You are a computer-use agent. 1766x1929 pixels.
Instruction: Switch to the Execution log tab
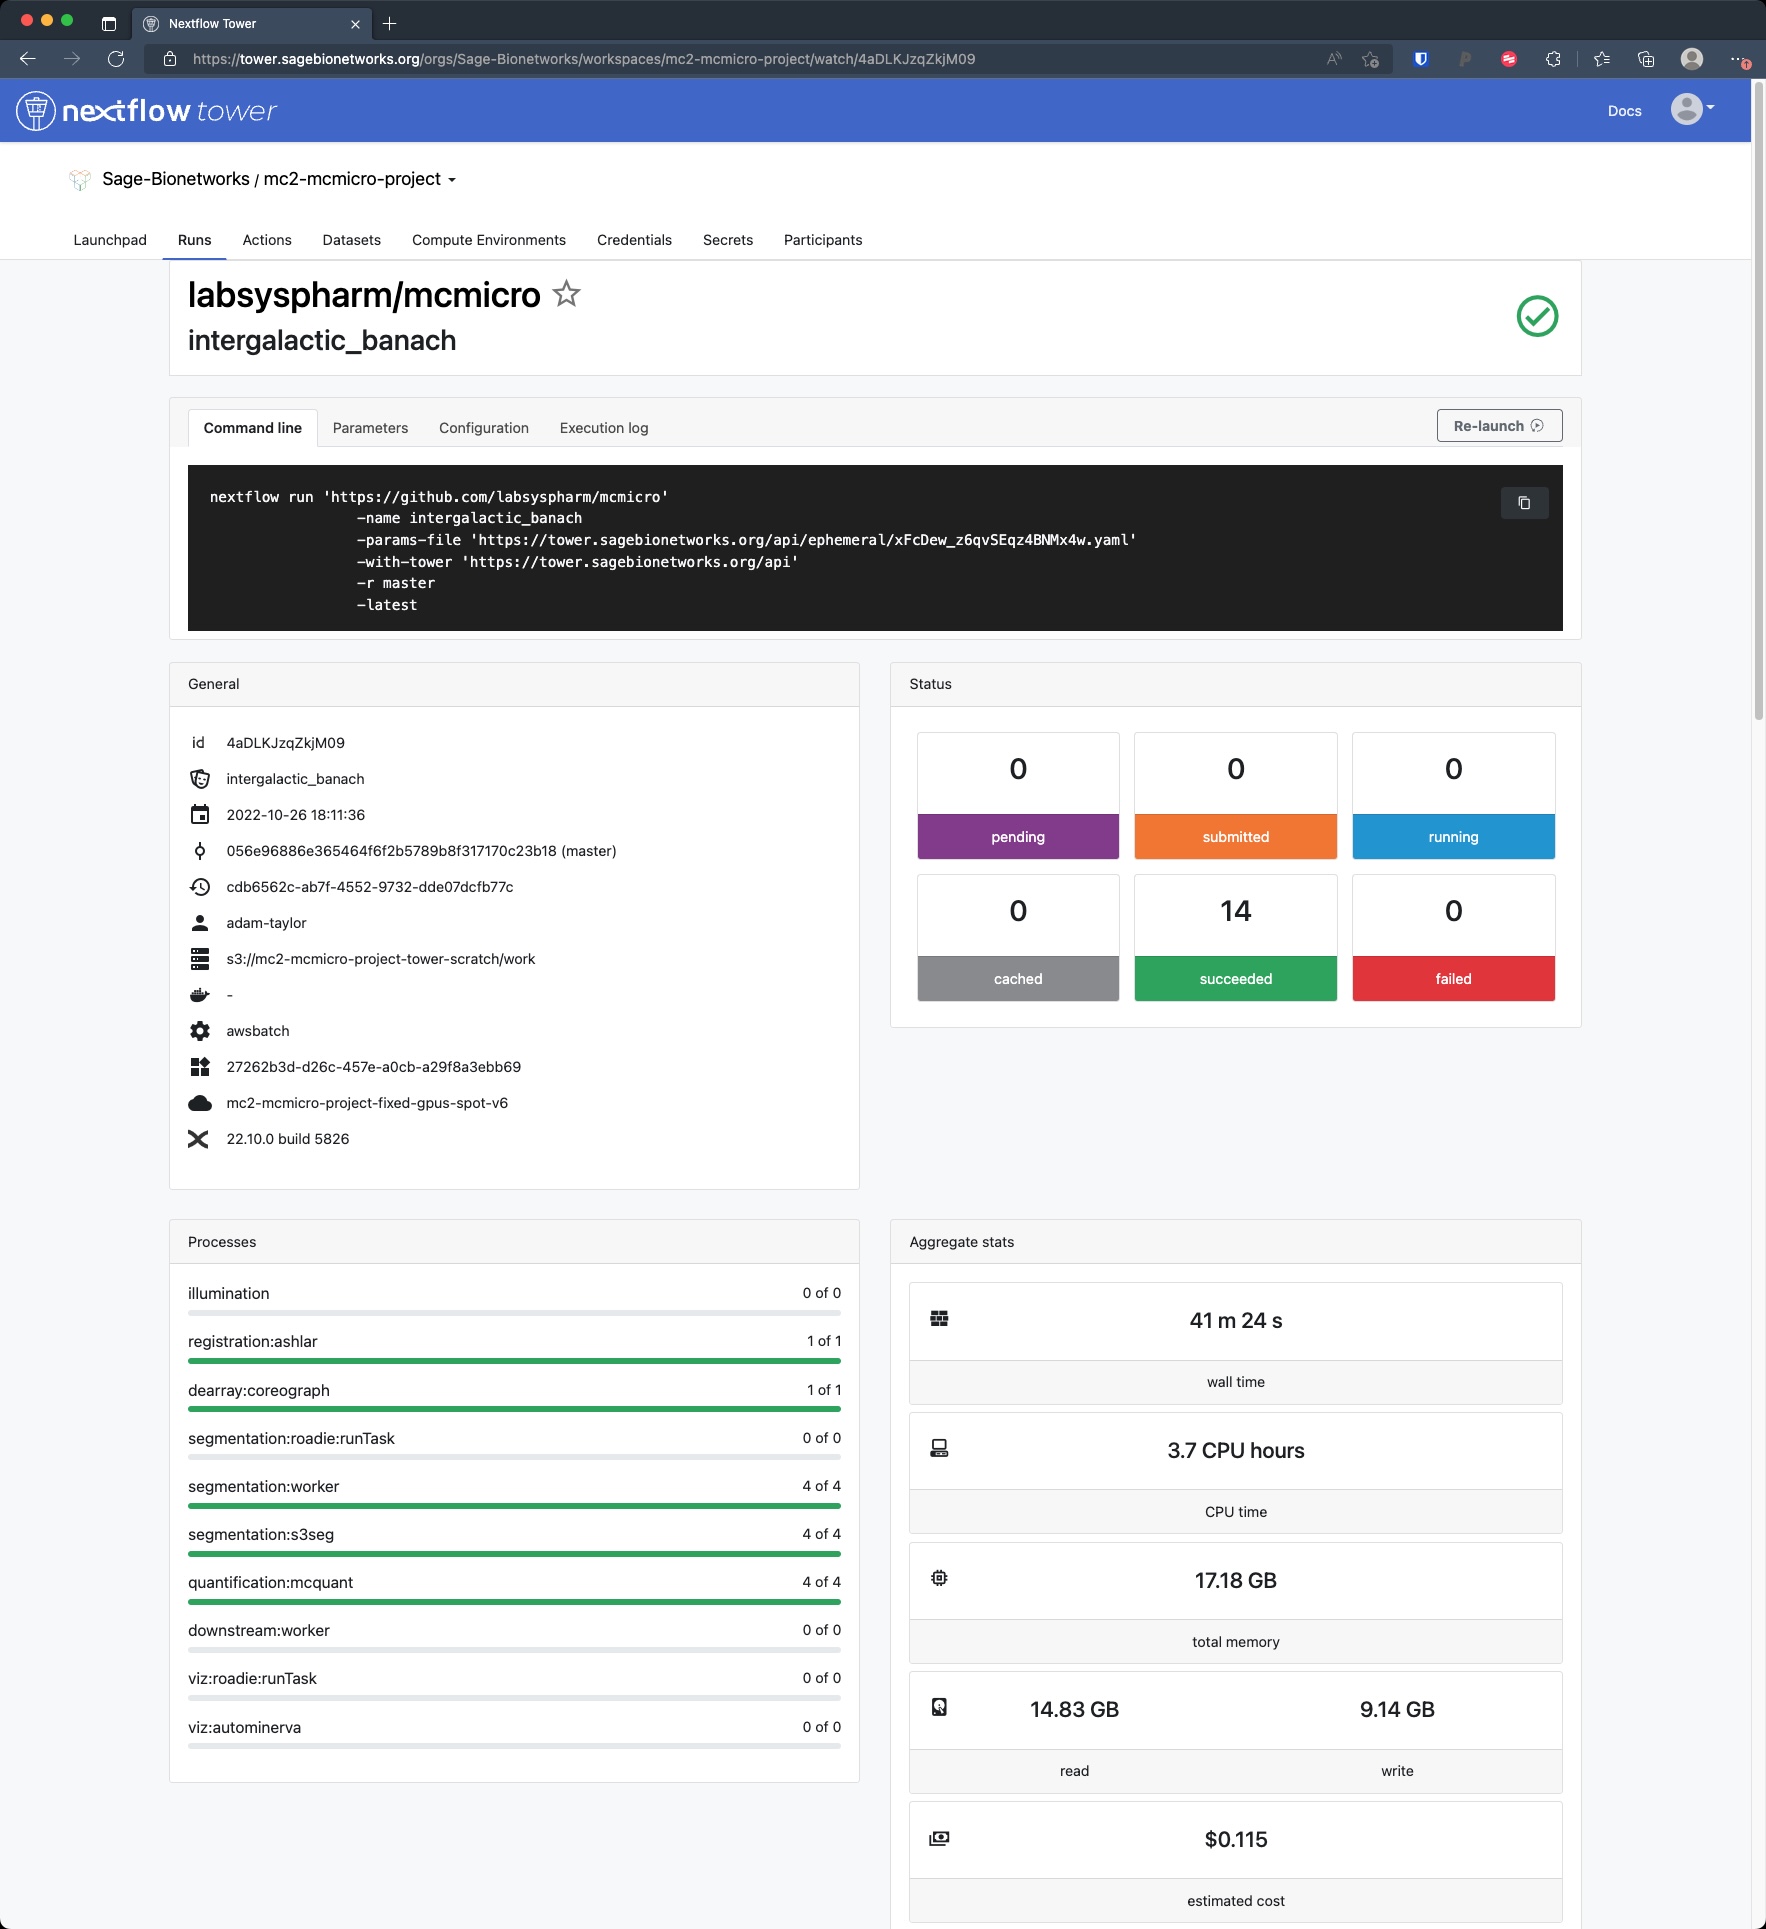click(603, 428)
